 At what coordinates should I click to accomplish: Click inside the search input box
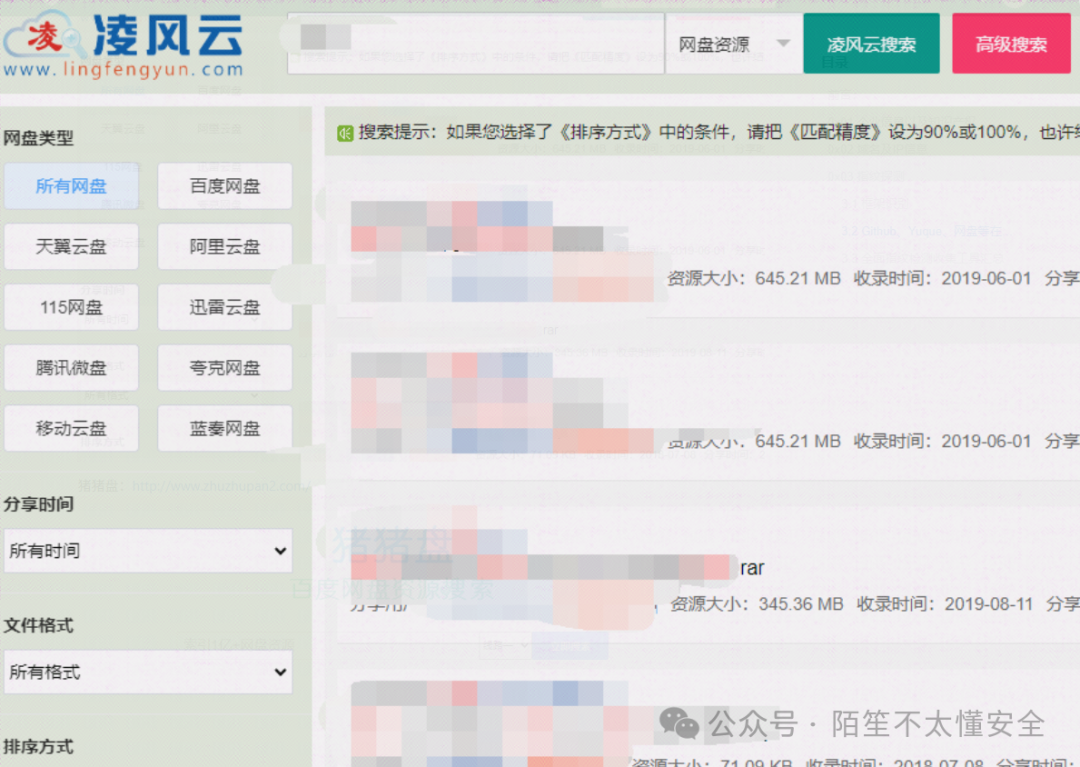click(470, 43)
